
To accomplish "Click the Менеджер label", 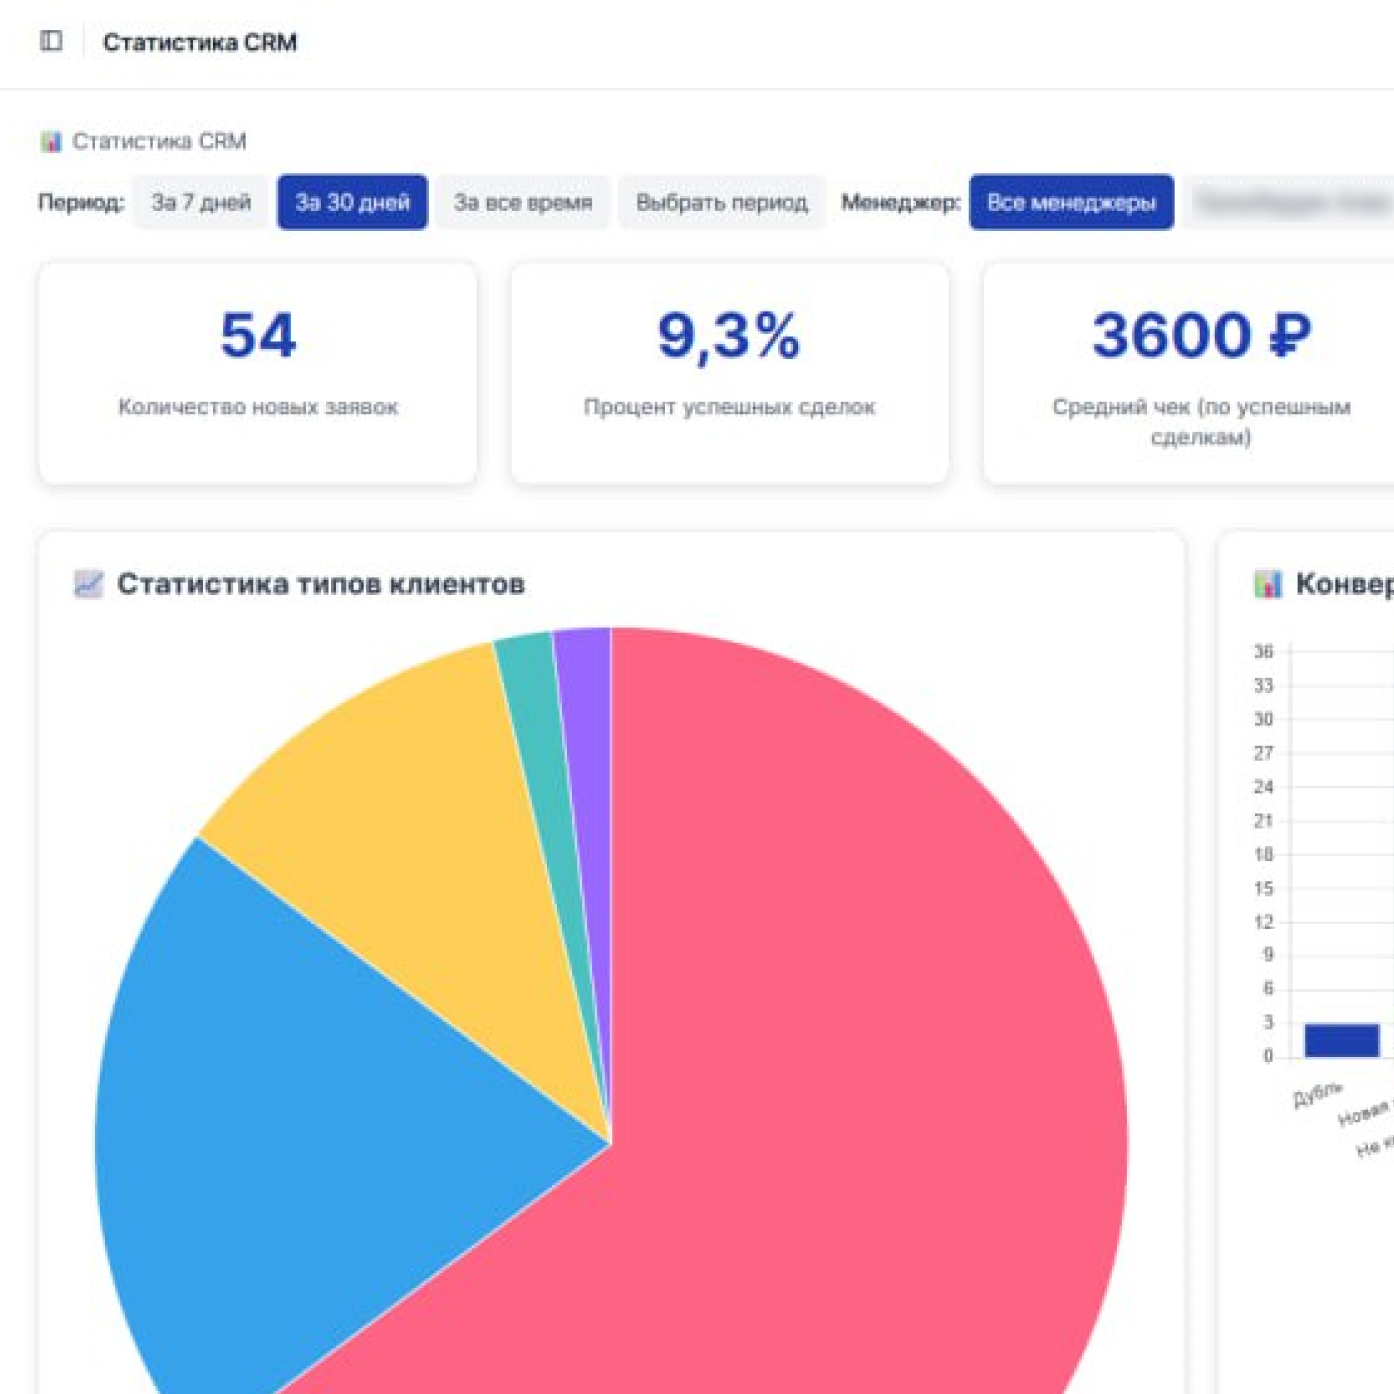I will [900, 202].
